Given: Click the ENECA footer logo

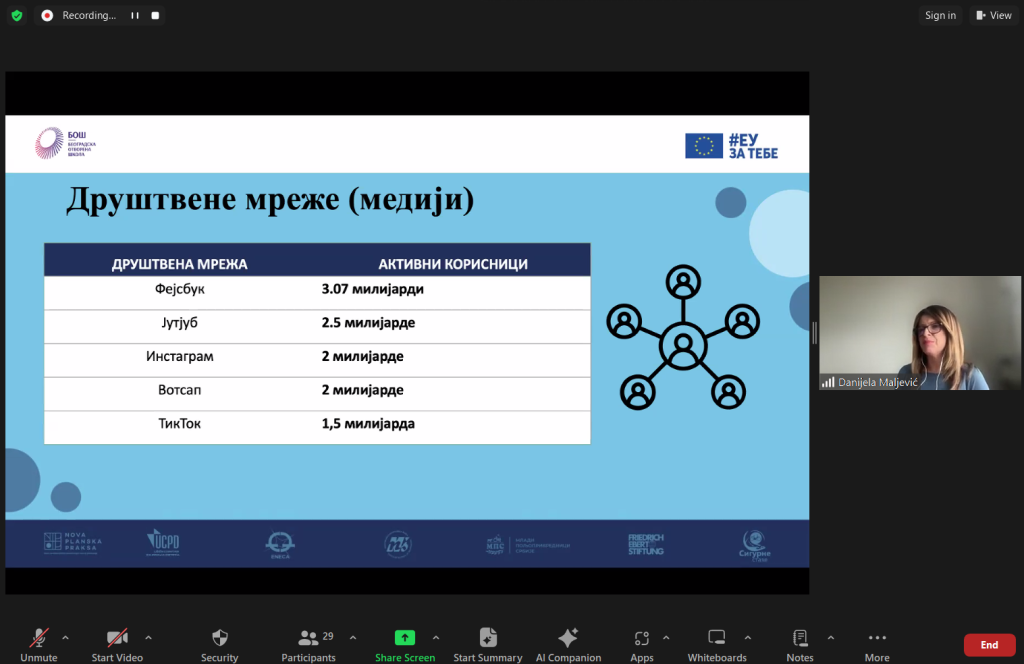Looking at the screenshot, I should [280, 544].
